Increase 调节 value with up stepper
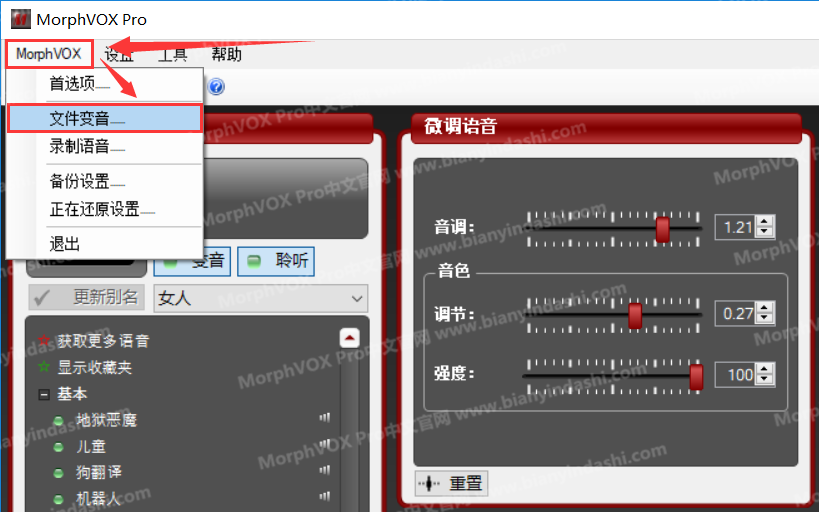 (x=765, y=308)
